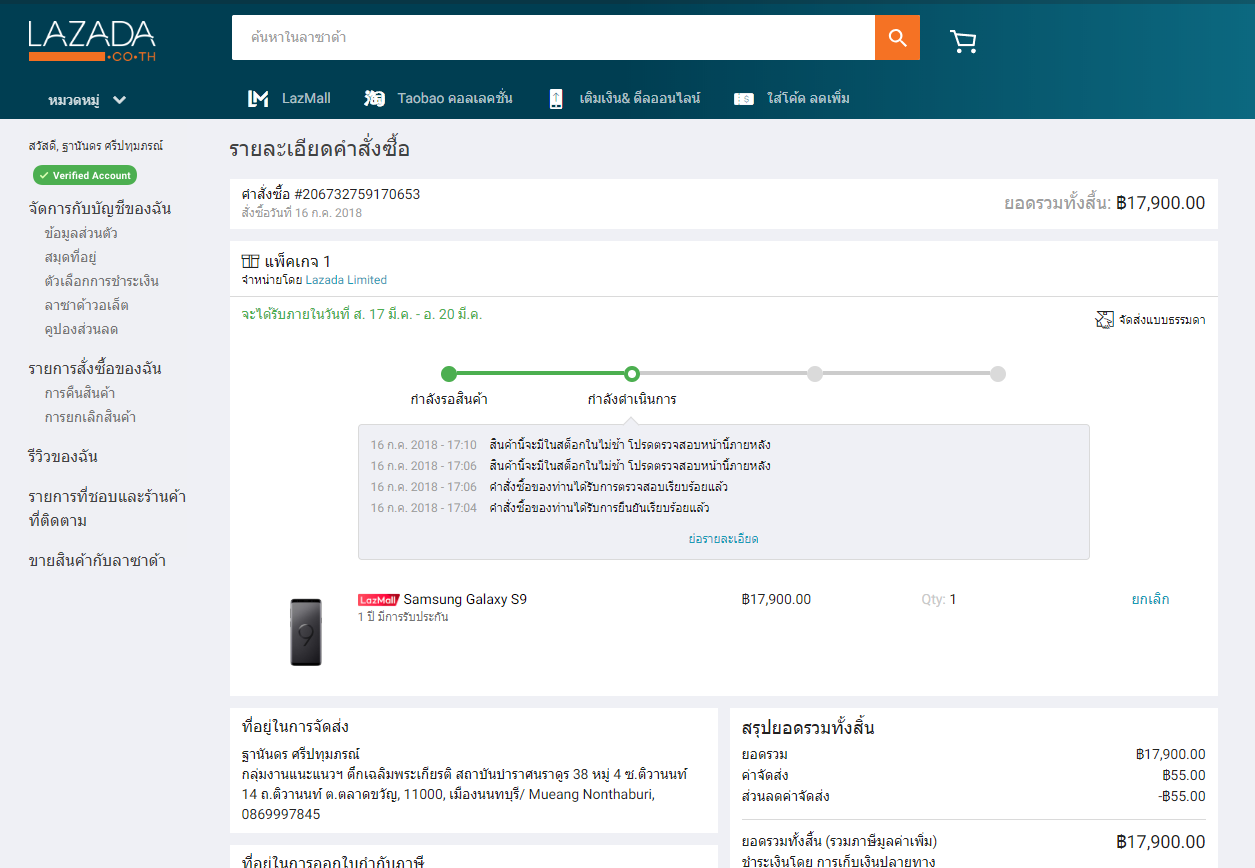Open รายการที่ชอบและร้านค้าที่ติดตาม link

point(107,508)
